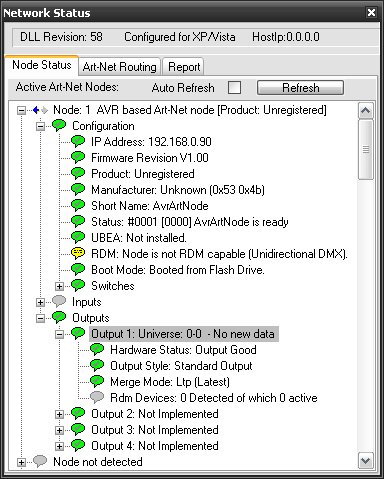Click the grey bubble icon beside Inputs
The width and height of the screenshot is (384, 479).
tap(59, 302)
